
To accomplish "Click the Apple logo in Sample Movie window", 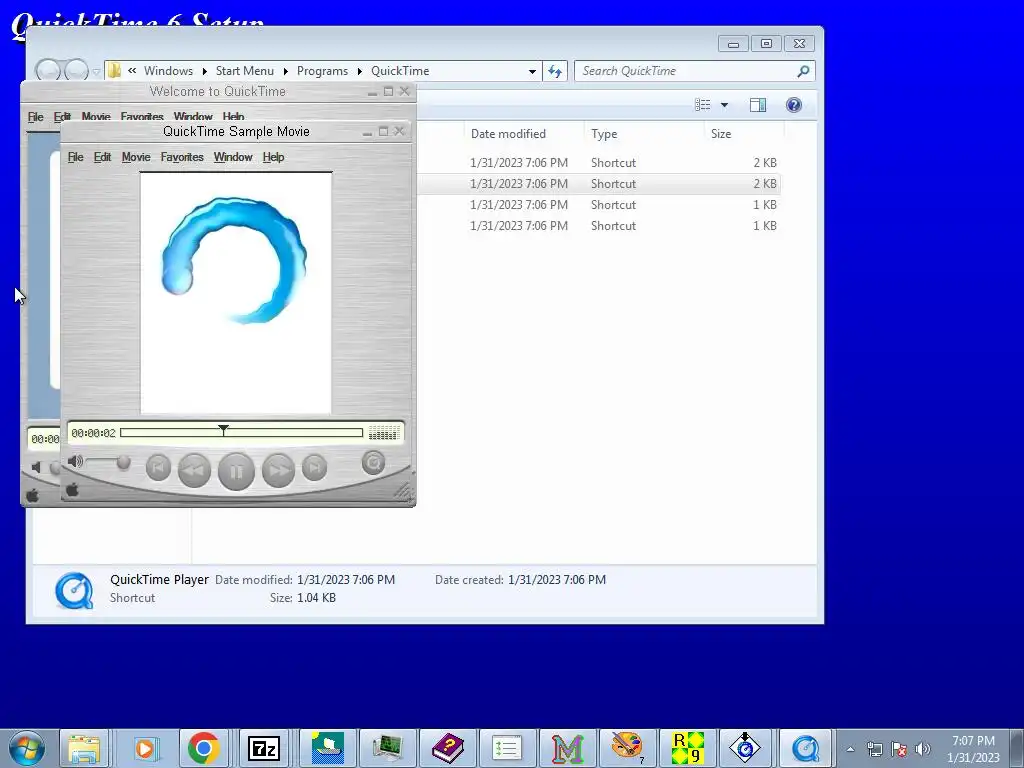I will tap(72, 490).
